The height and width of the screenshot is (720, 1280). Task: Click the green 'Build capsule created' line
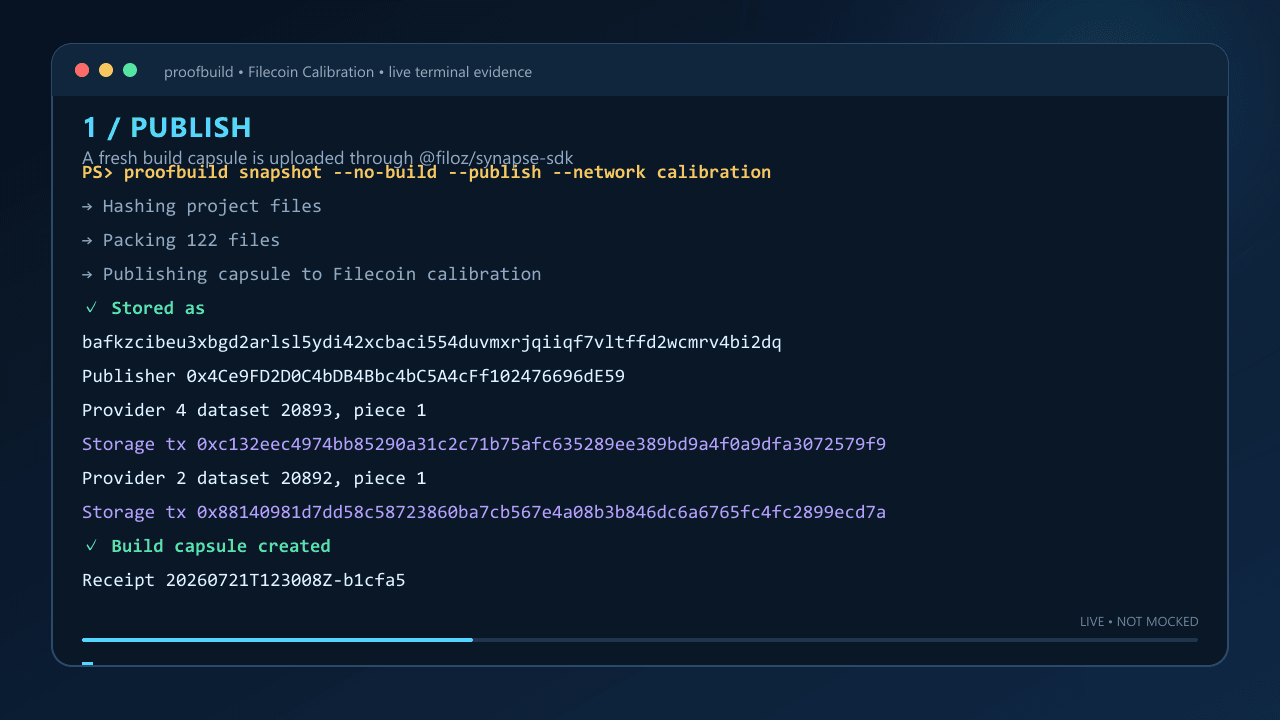(x=207, y=546)
